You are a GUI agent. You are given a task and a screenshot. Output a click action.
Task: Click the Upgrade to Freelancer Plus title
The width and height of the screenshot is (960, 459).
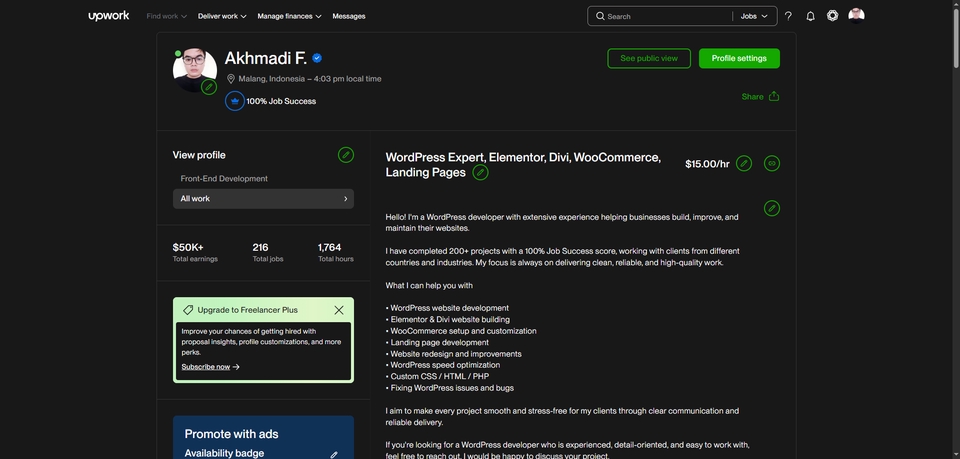point(247,310)
